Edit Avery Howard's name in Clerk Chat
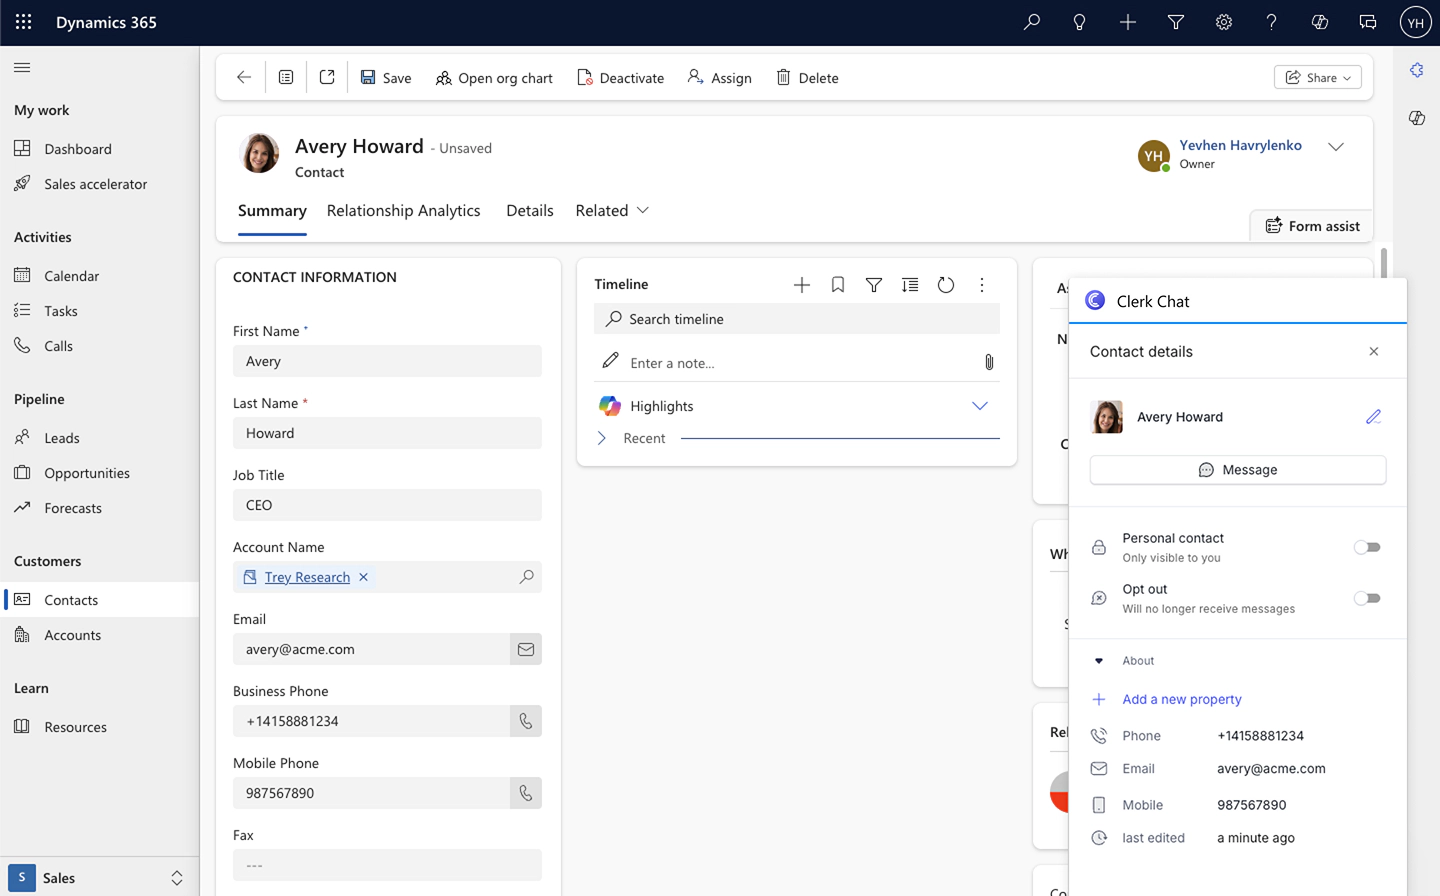Viewport: 1440px width, 896px height. pyautogui.click(x=1373, y=416)
